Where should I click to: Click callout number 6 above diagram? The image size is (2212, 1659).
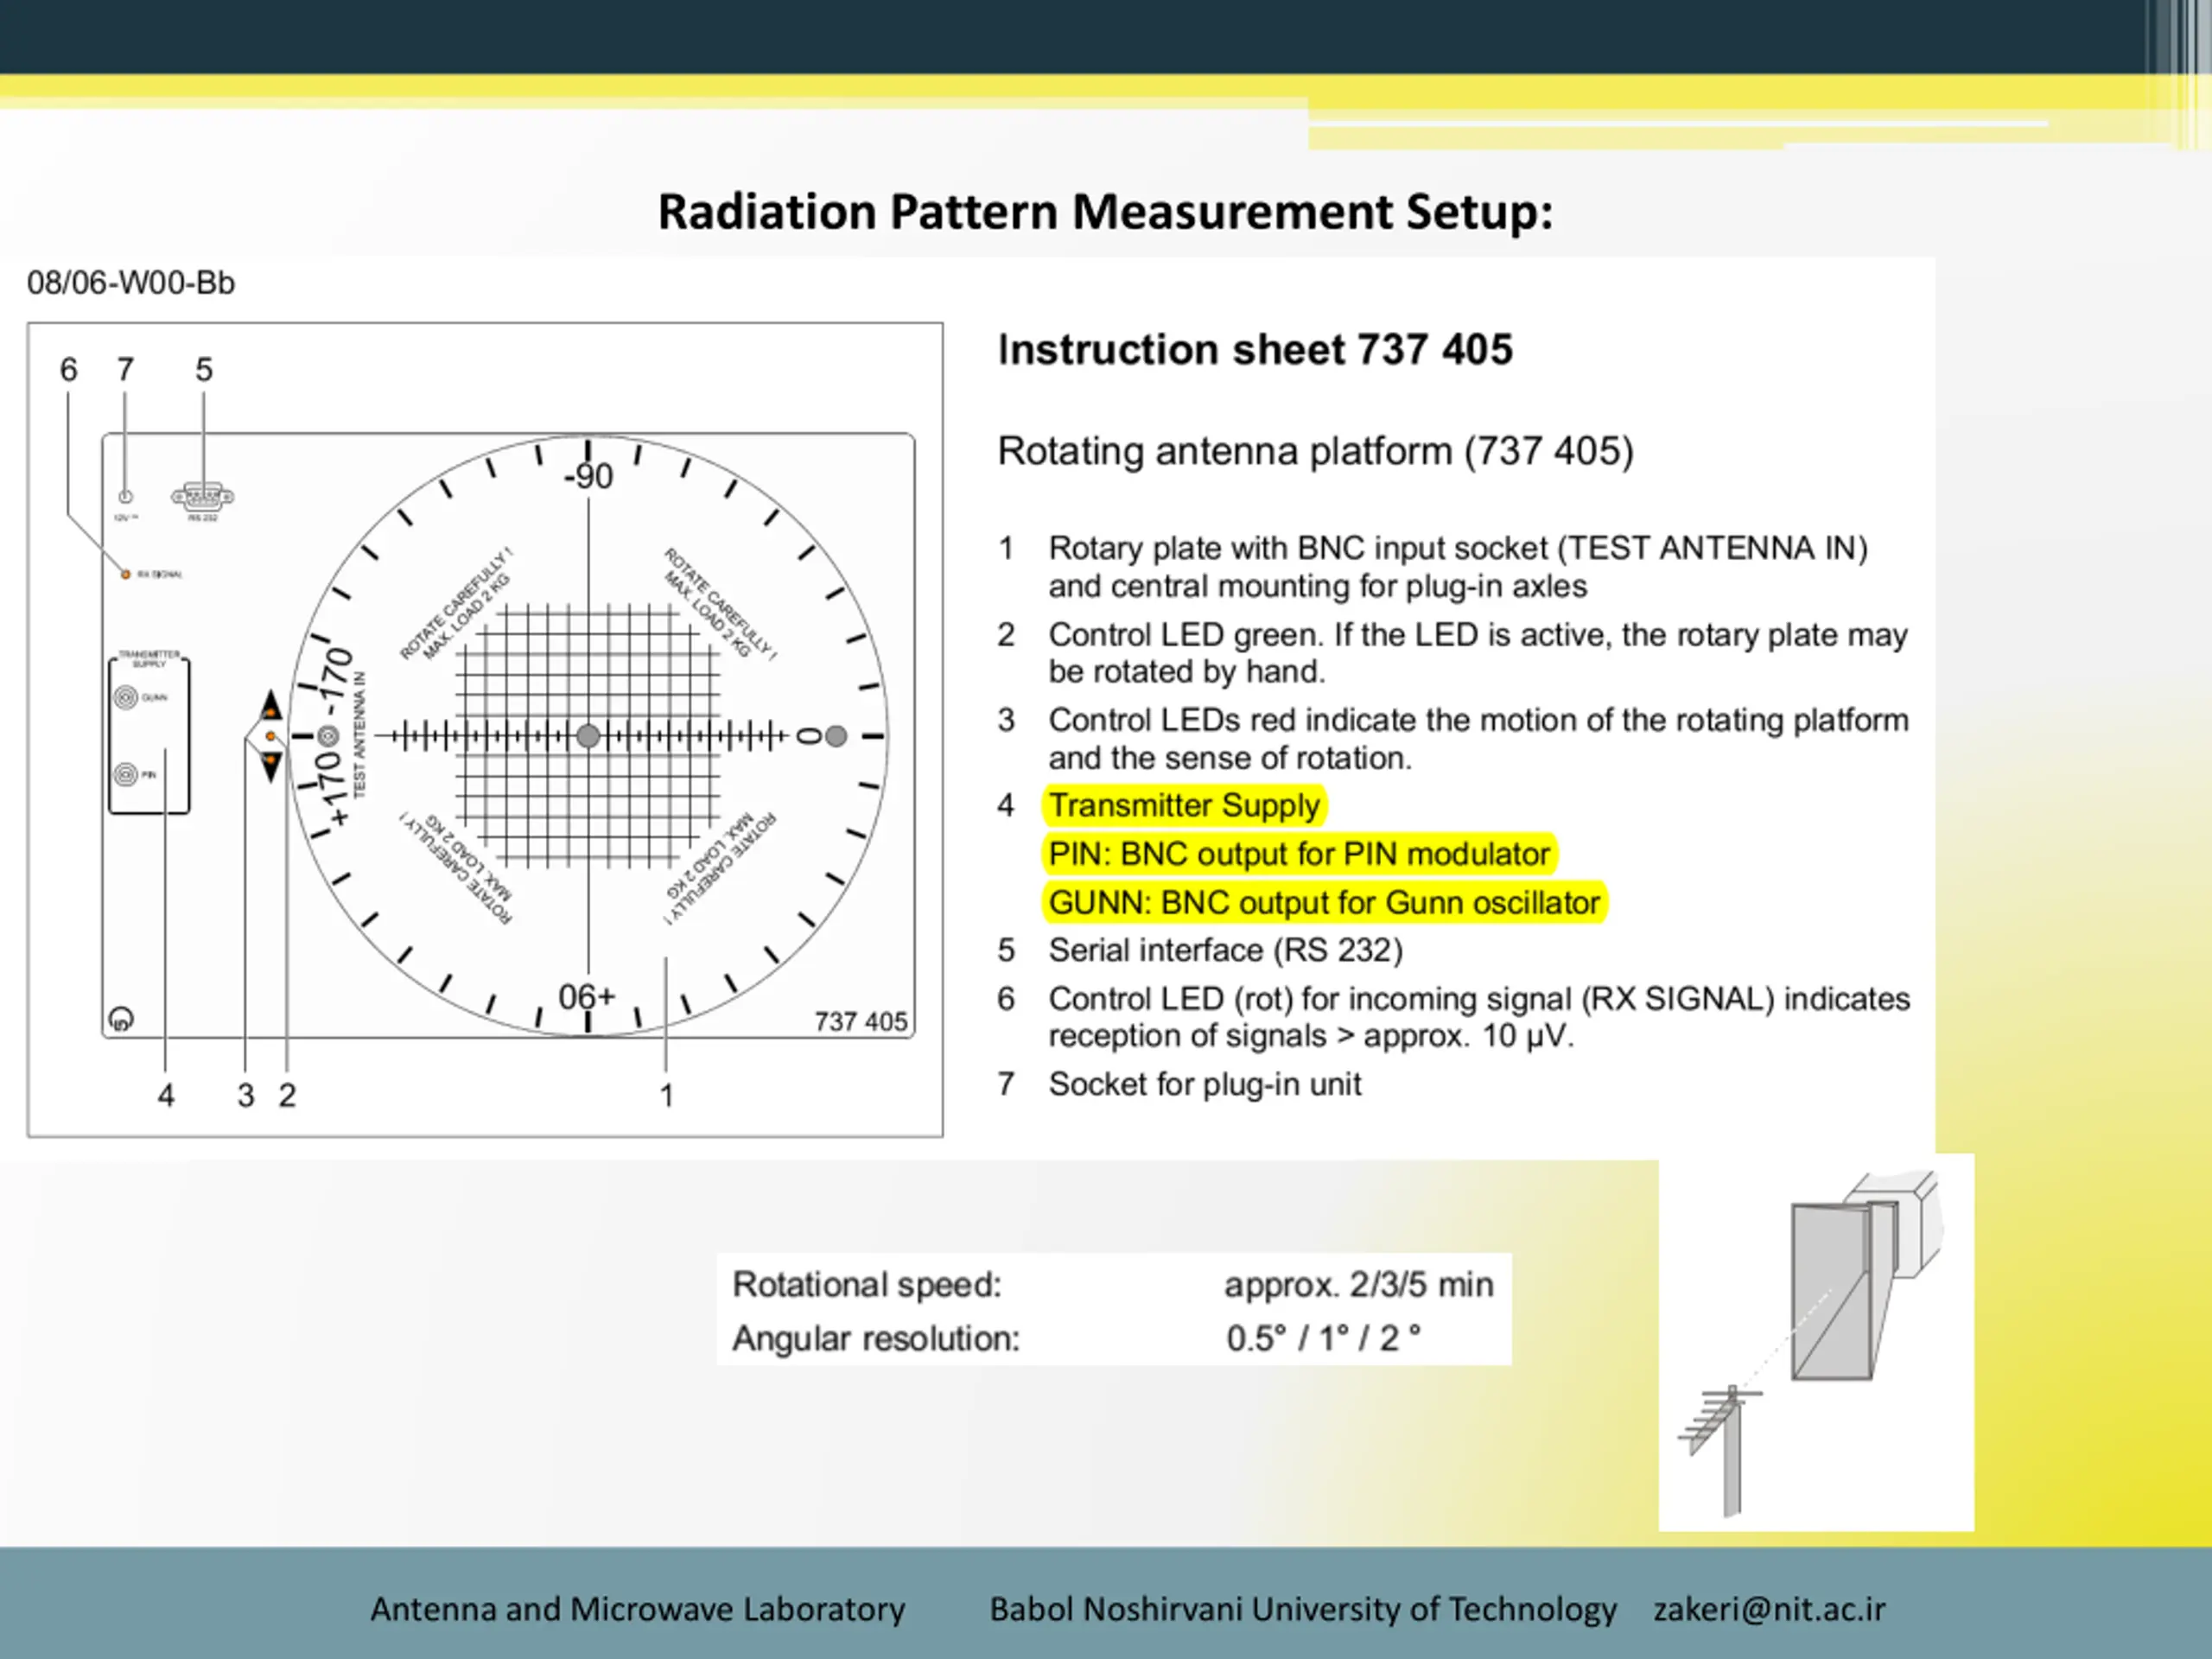click(68, 370)
